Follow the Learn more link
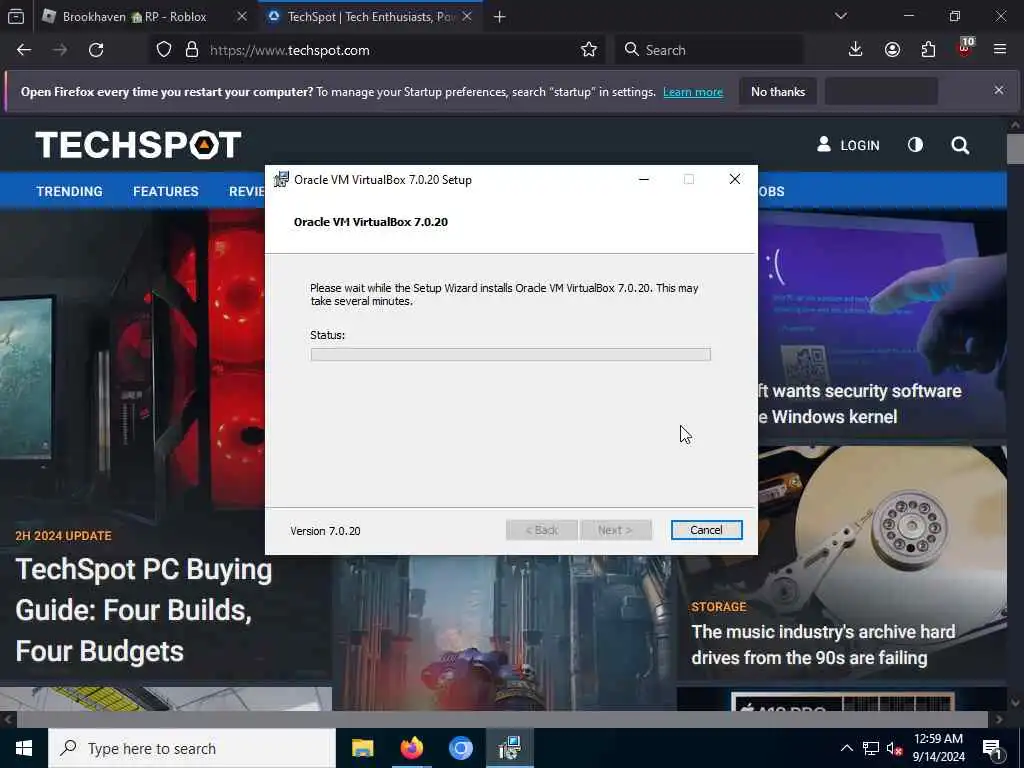 [693, 92]
